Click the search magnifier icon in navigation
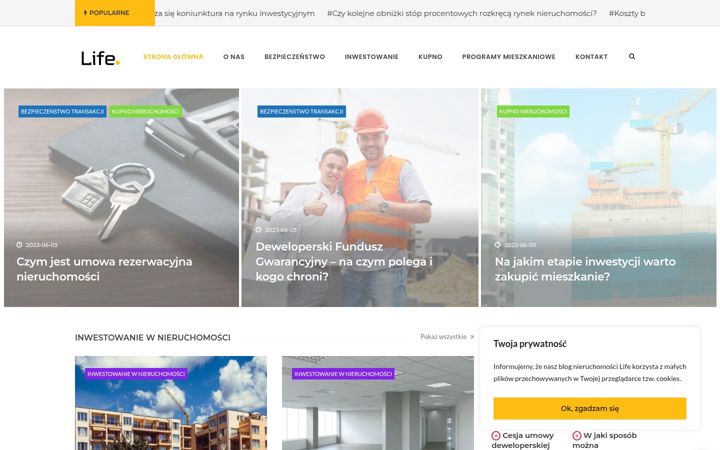The width and height of the screenshot is (720, 450). pos(632,56)
